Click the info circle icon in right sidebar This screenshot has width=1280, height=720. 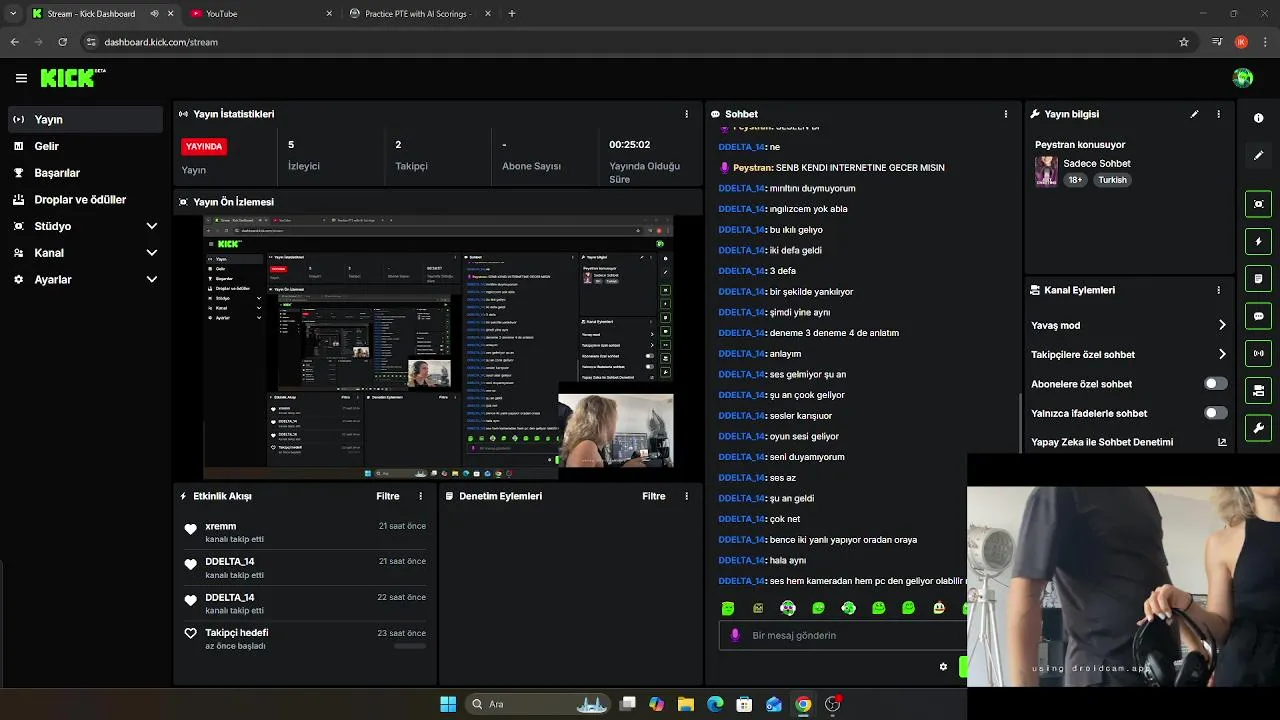coord(1258,118)
